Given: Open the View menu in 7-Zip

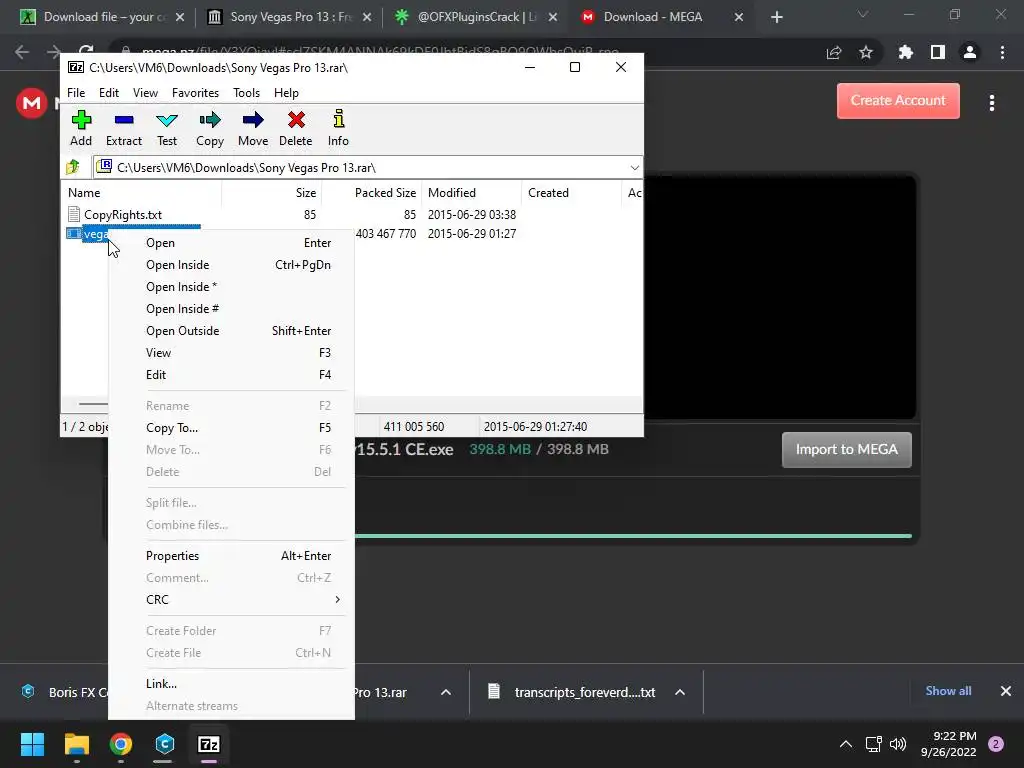Looking at the screenshot, I should point(145,93).
